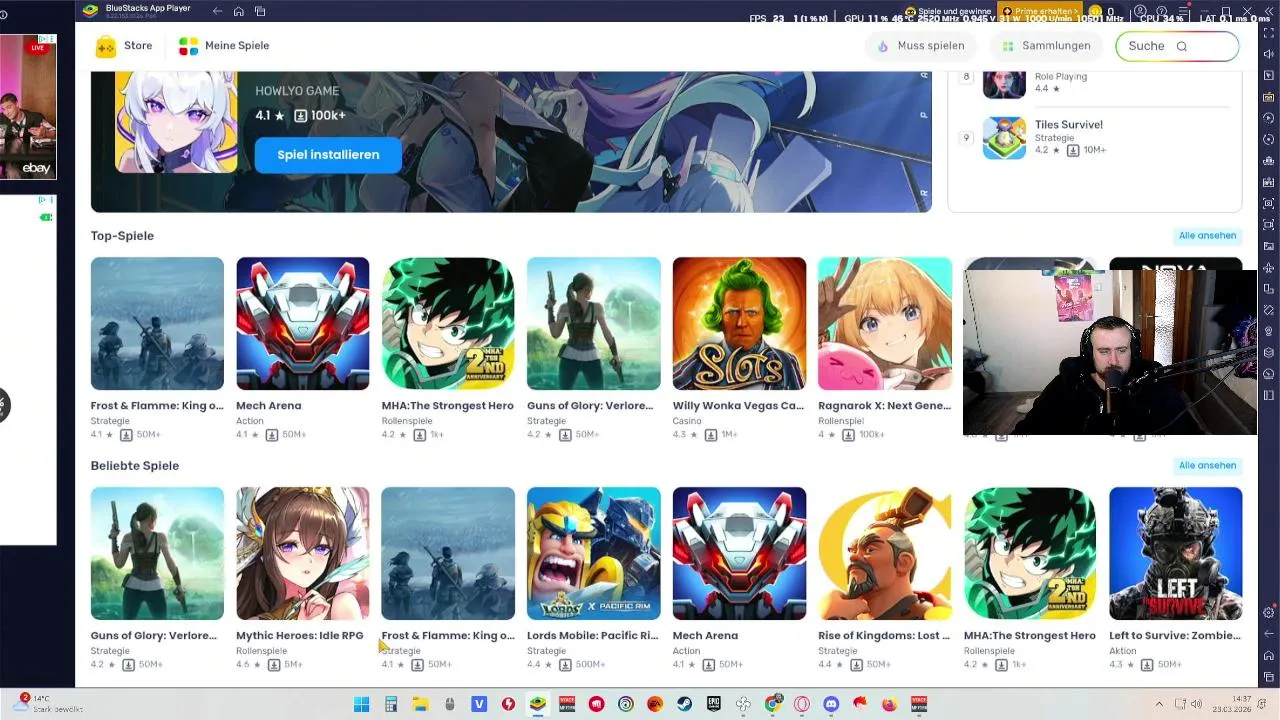Open Left to Survive: Zombie game
Screen dimensions: 1280x720
point(1175,554)
